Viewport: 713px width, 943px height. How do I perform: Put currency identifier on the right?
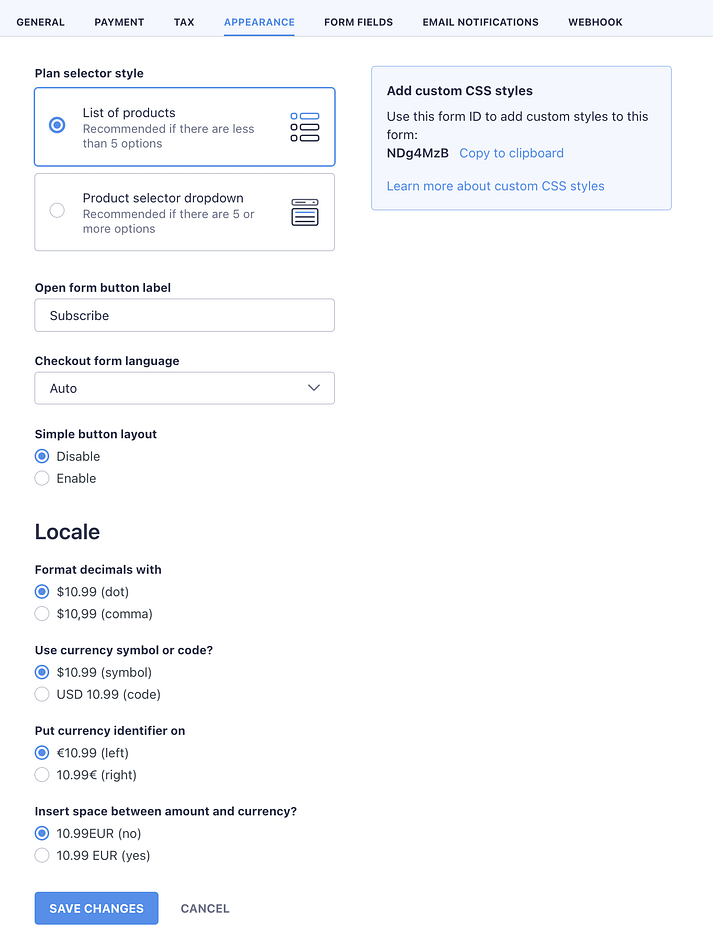42,775
